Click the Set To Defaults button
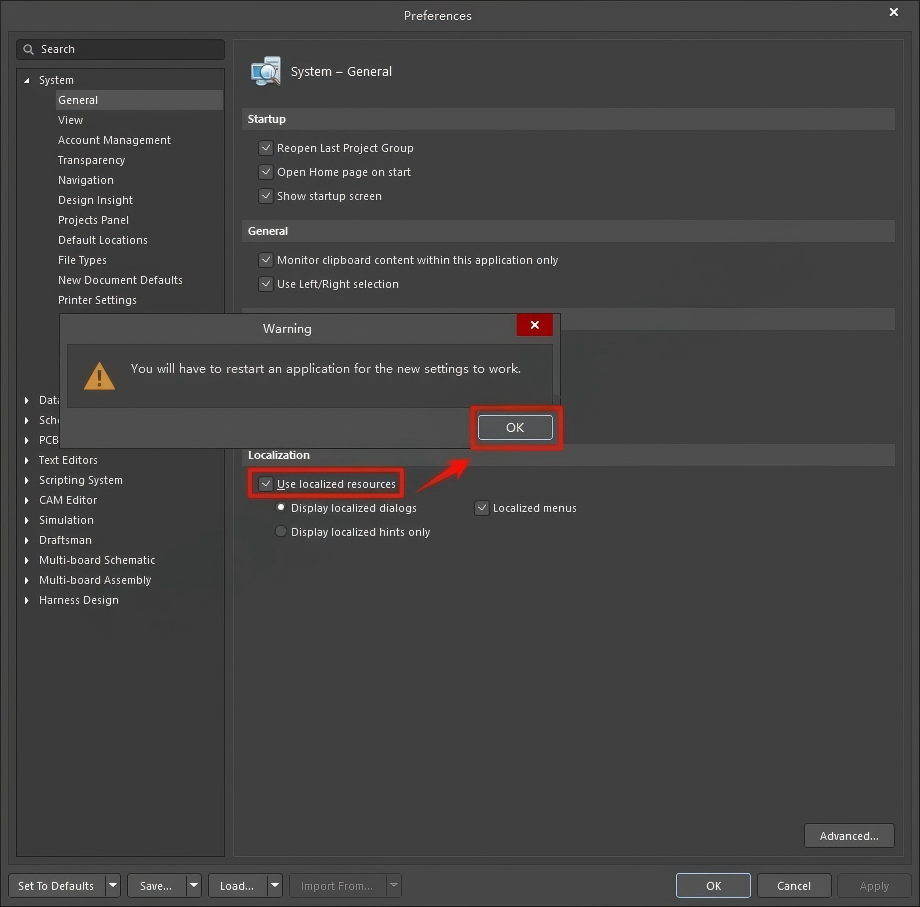This screenshot has height=907, width=920. coord(56,885)
